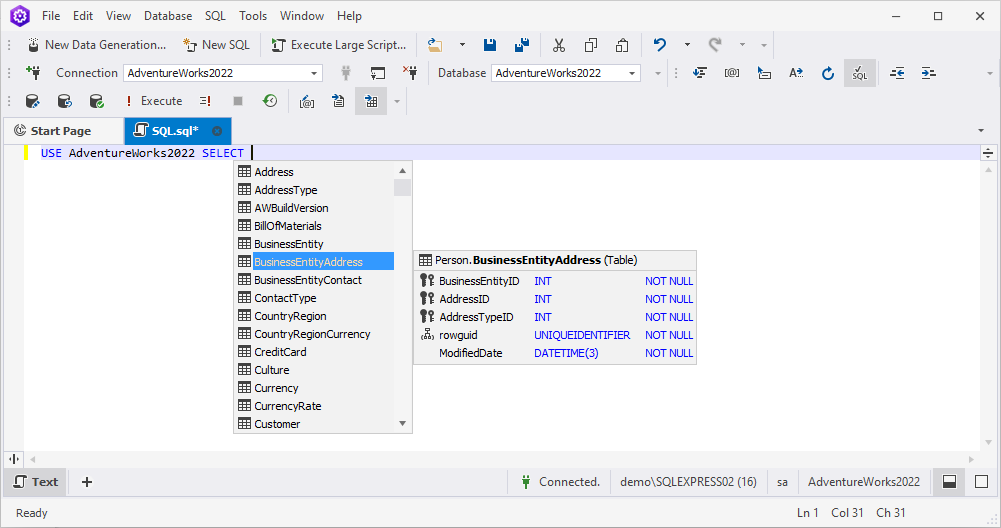
Task: Open the View menu
Action: [x=118, y=16]
